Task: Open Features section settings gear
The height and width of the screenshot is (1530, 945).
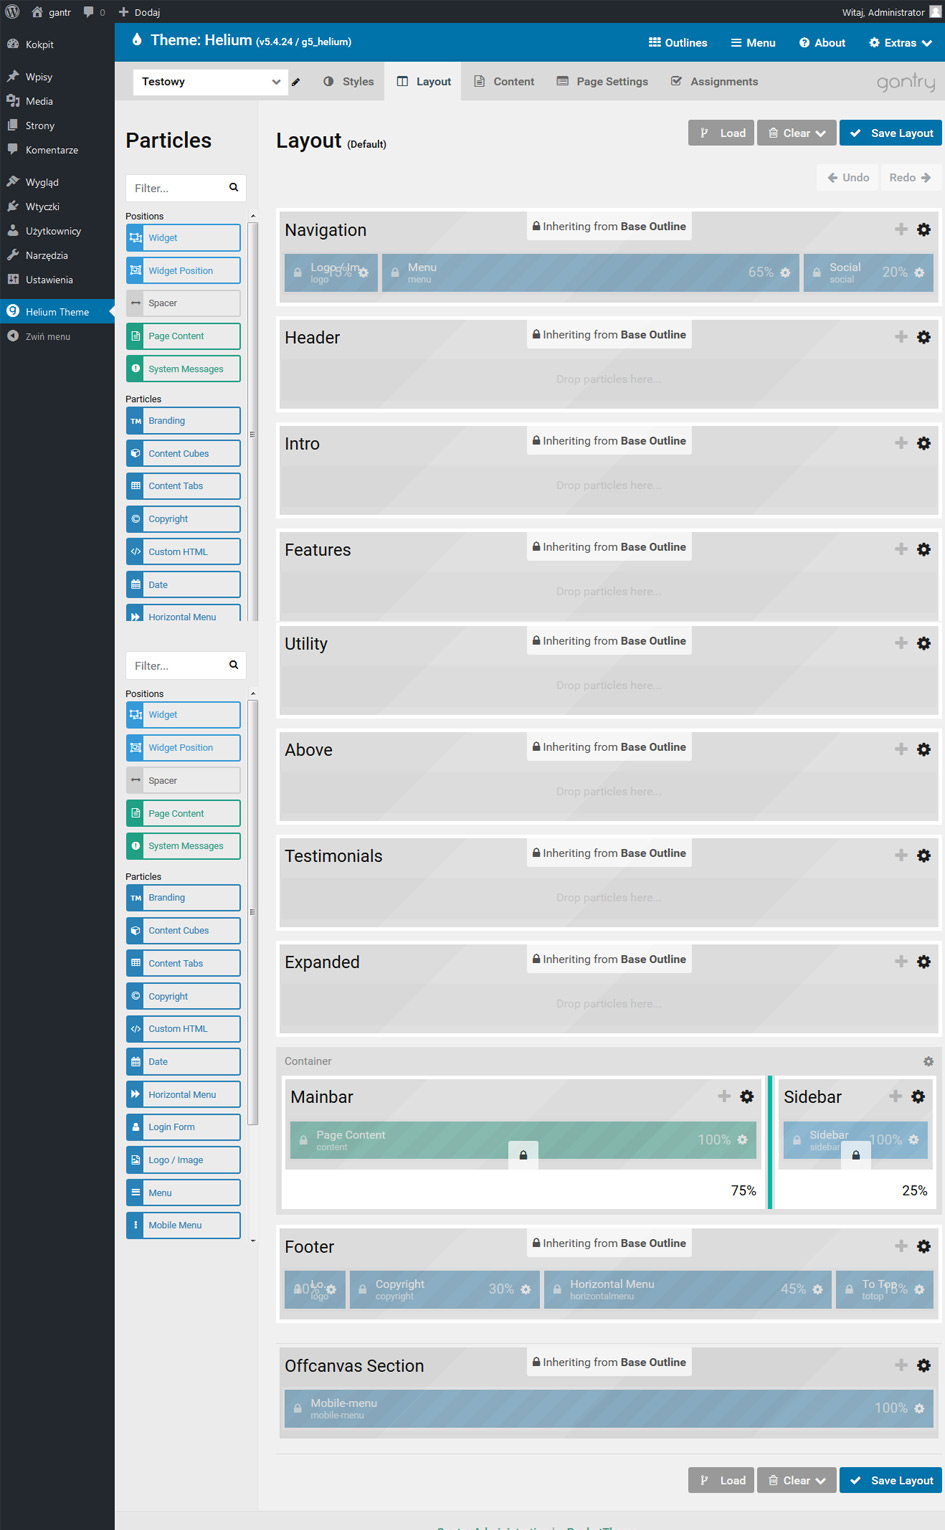Action: tap(924, 550)
